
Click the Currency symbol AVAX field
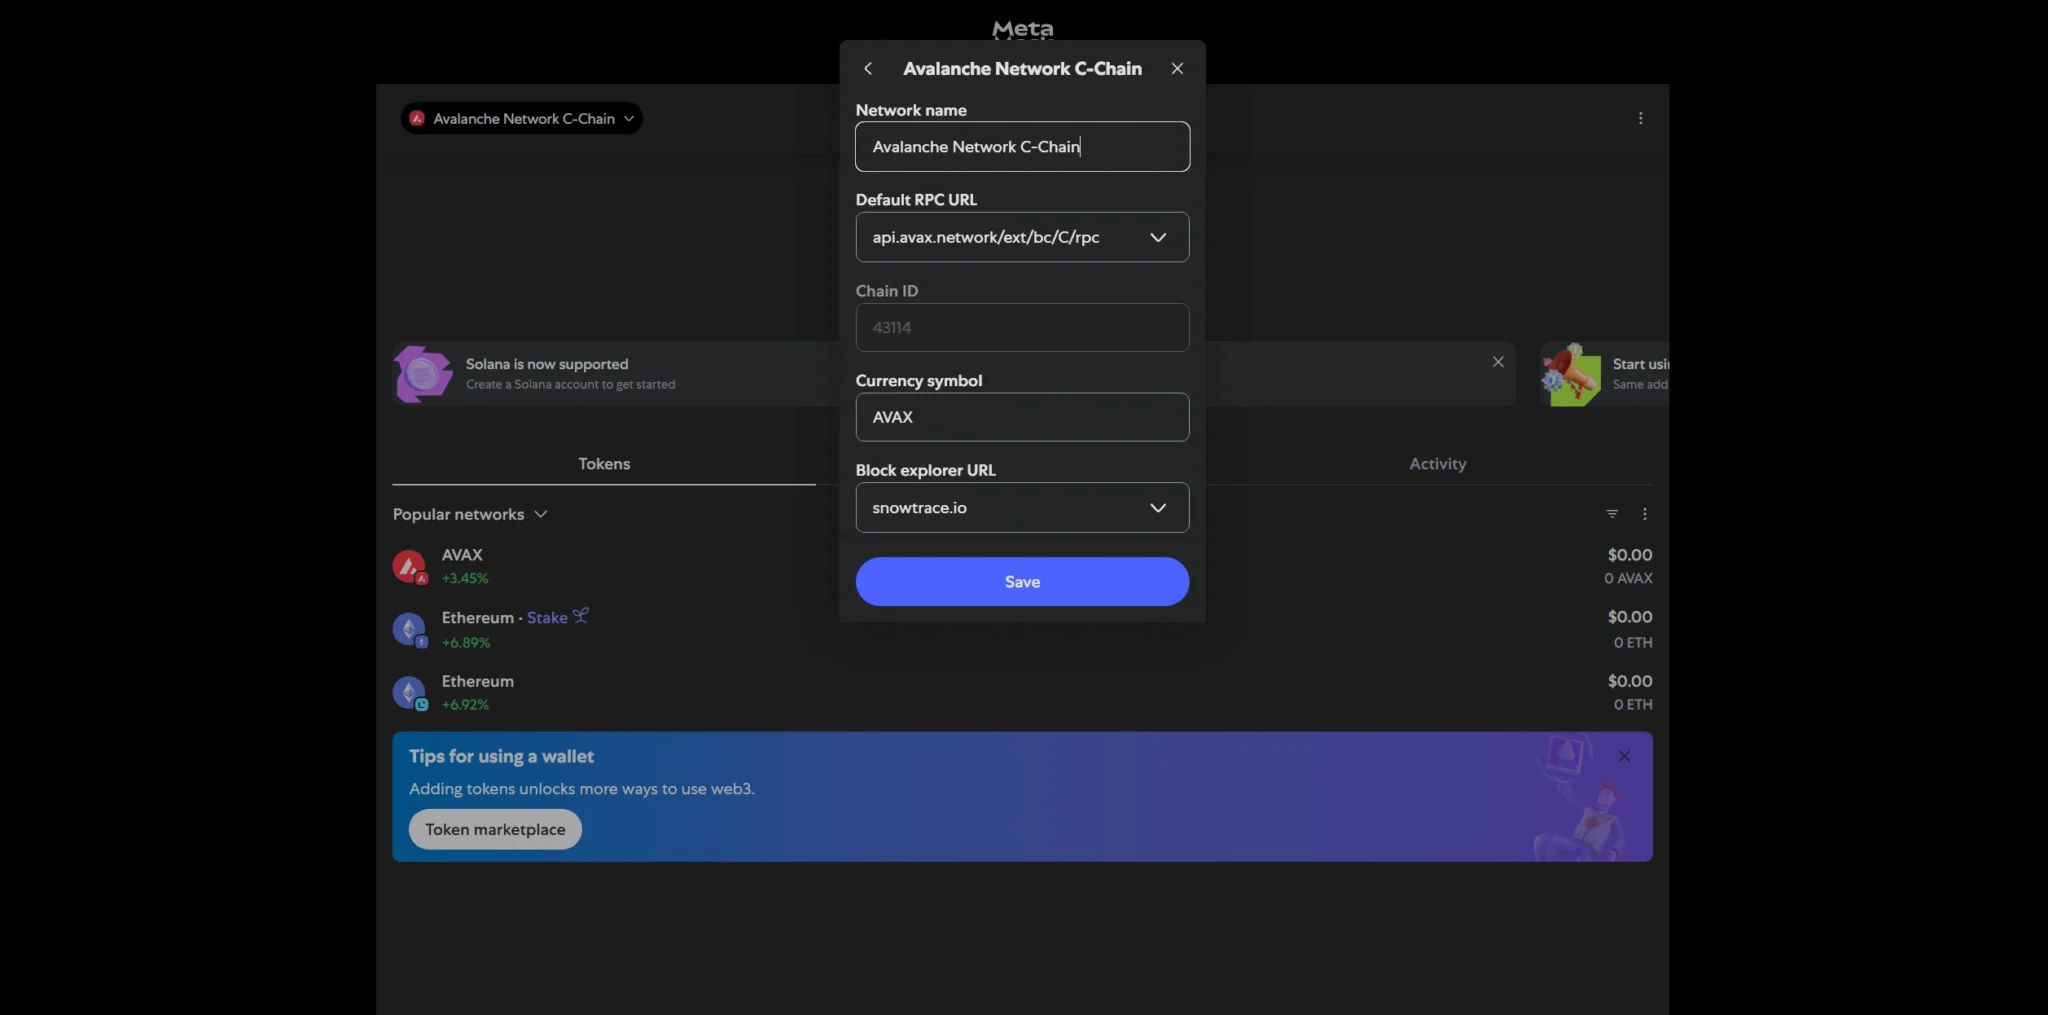click(x=1021, y=418)
